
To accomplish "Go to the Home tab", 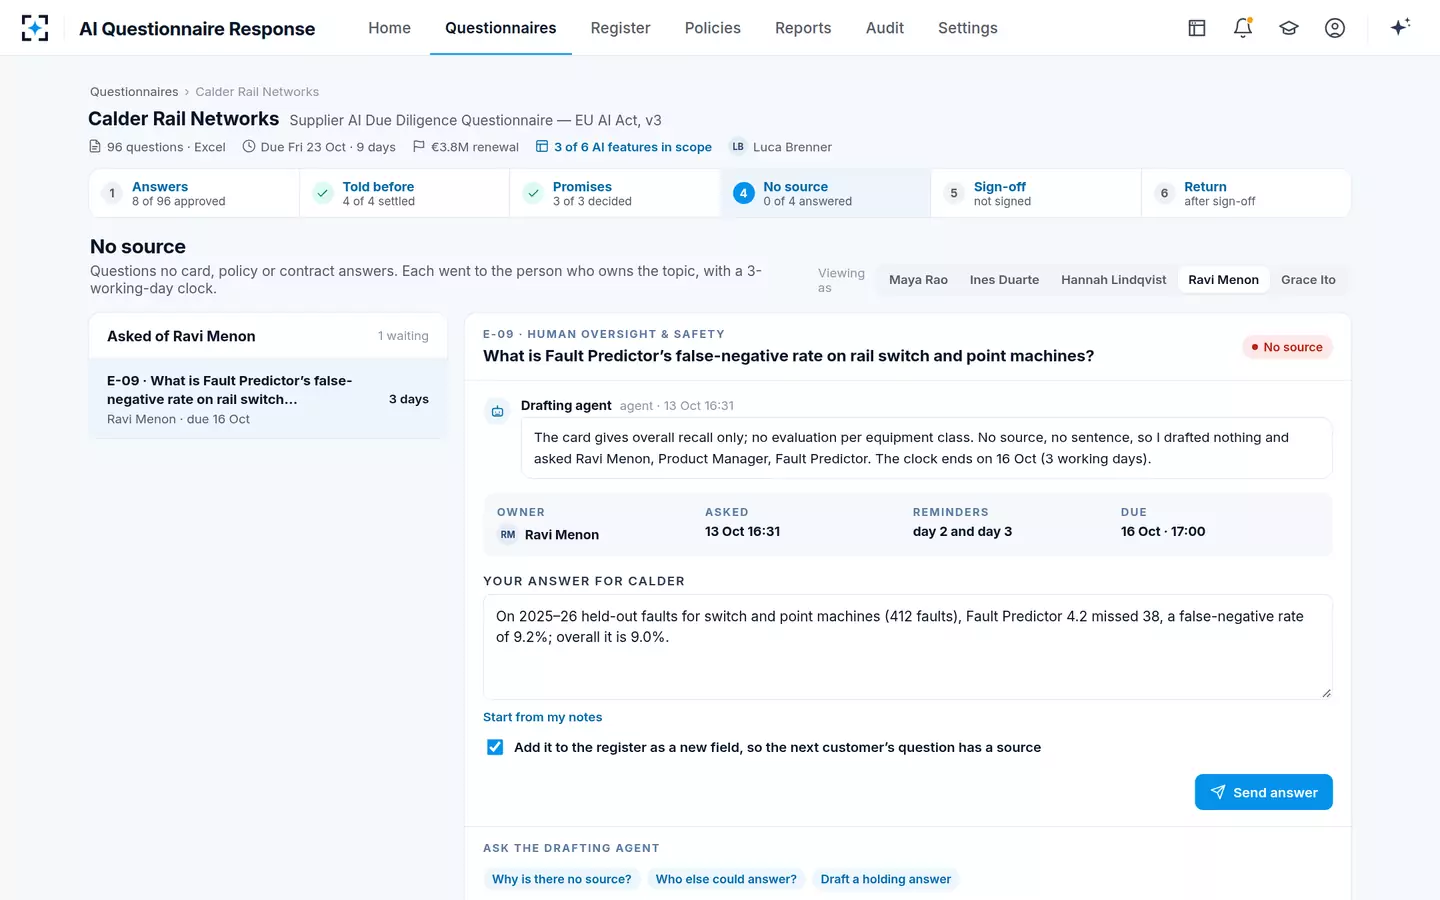I will pyautogui.click(x=389, y=28).
